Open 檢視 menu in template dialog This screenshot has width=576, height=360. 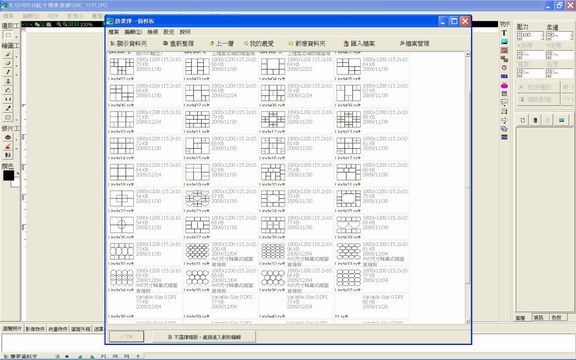pyautogui.click(x=152, y=32)
